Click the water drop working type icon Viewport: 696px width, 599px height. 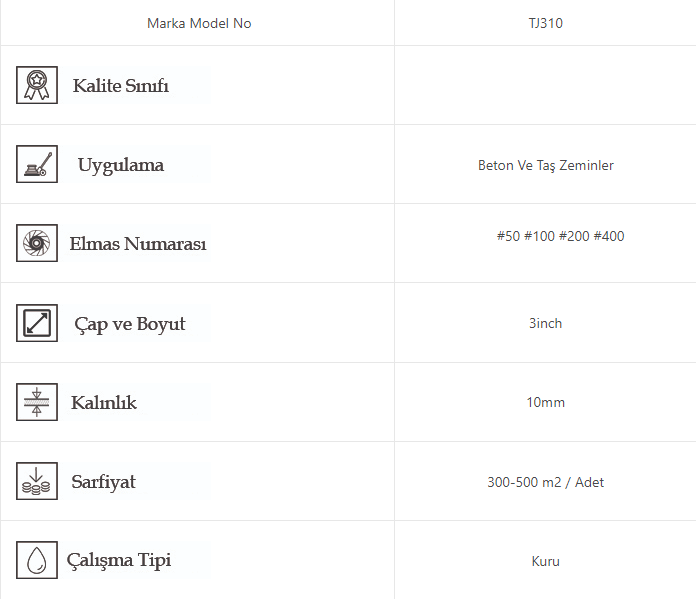pyautogui.click(x=37, y=560)
